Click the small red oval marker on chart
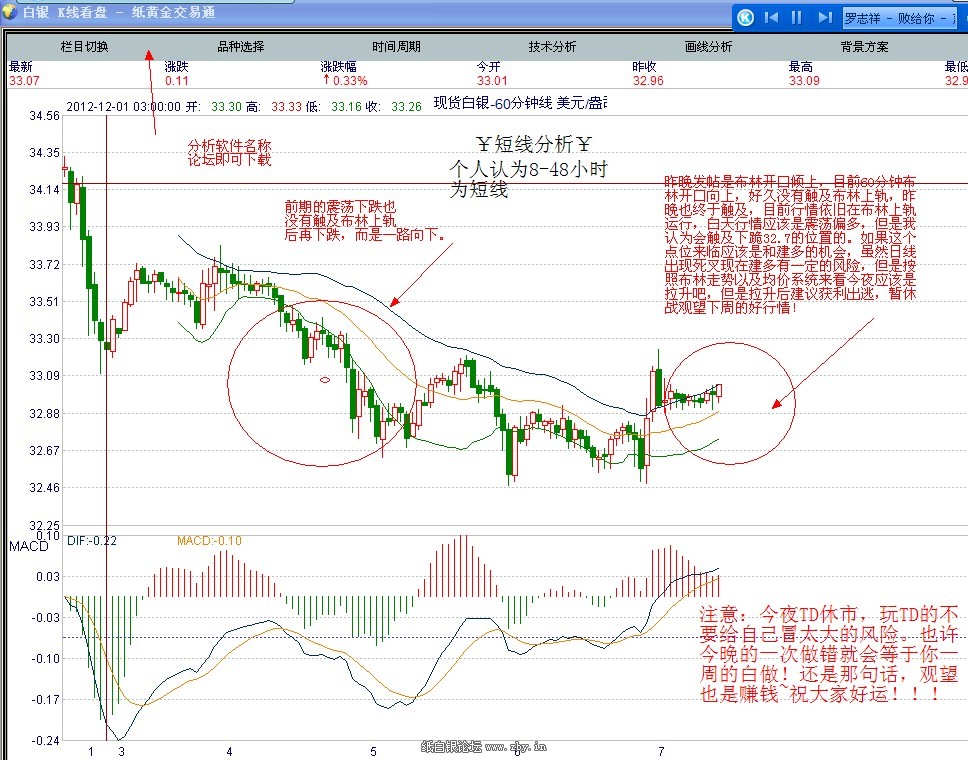This screenshot has width=968, height=760. tap(324, 380)
